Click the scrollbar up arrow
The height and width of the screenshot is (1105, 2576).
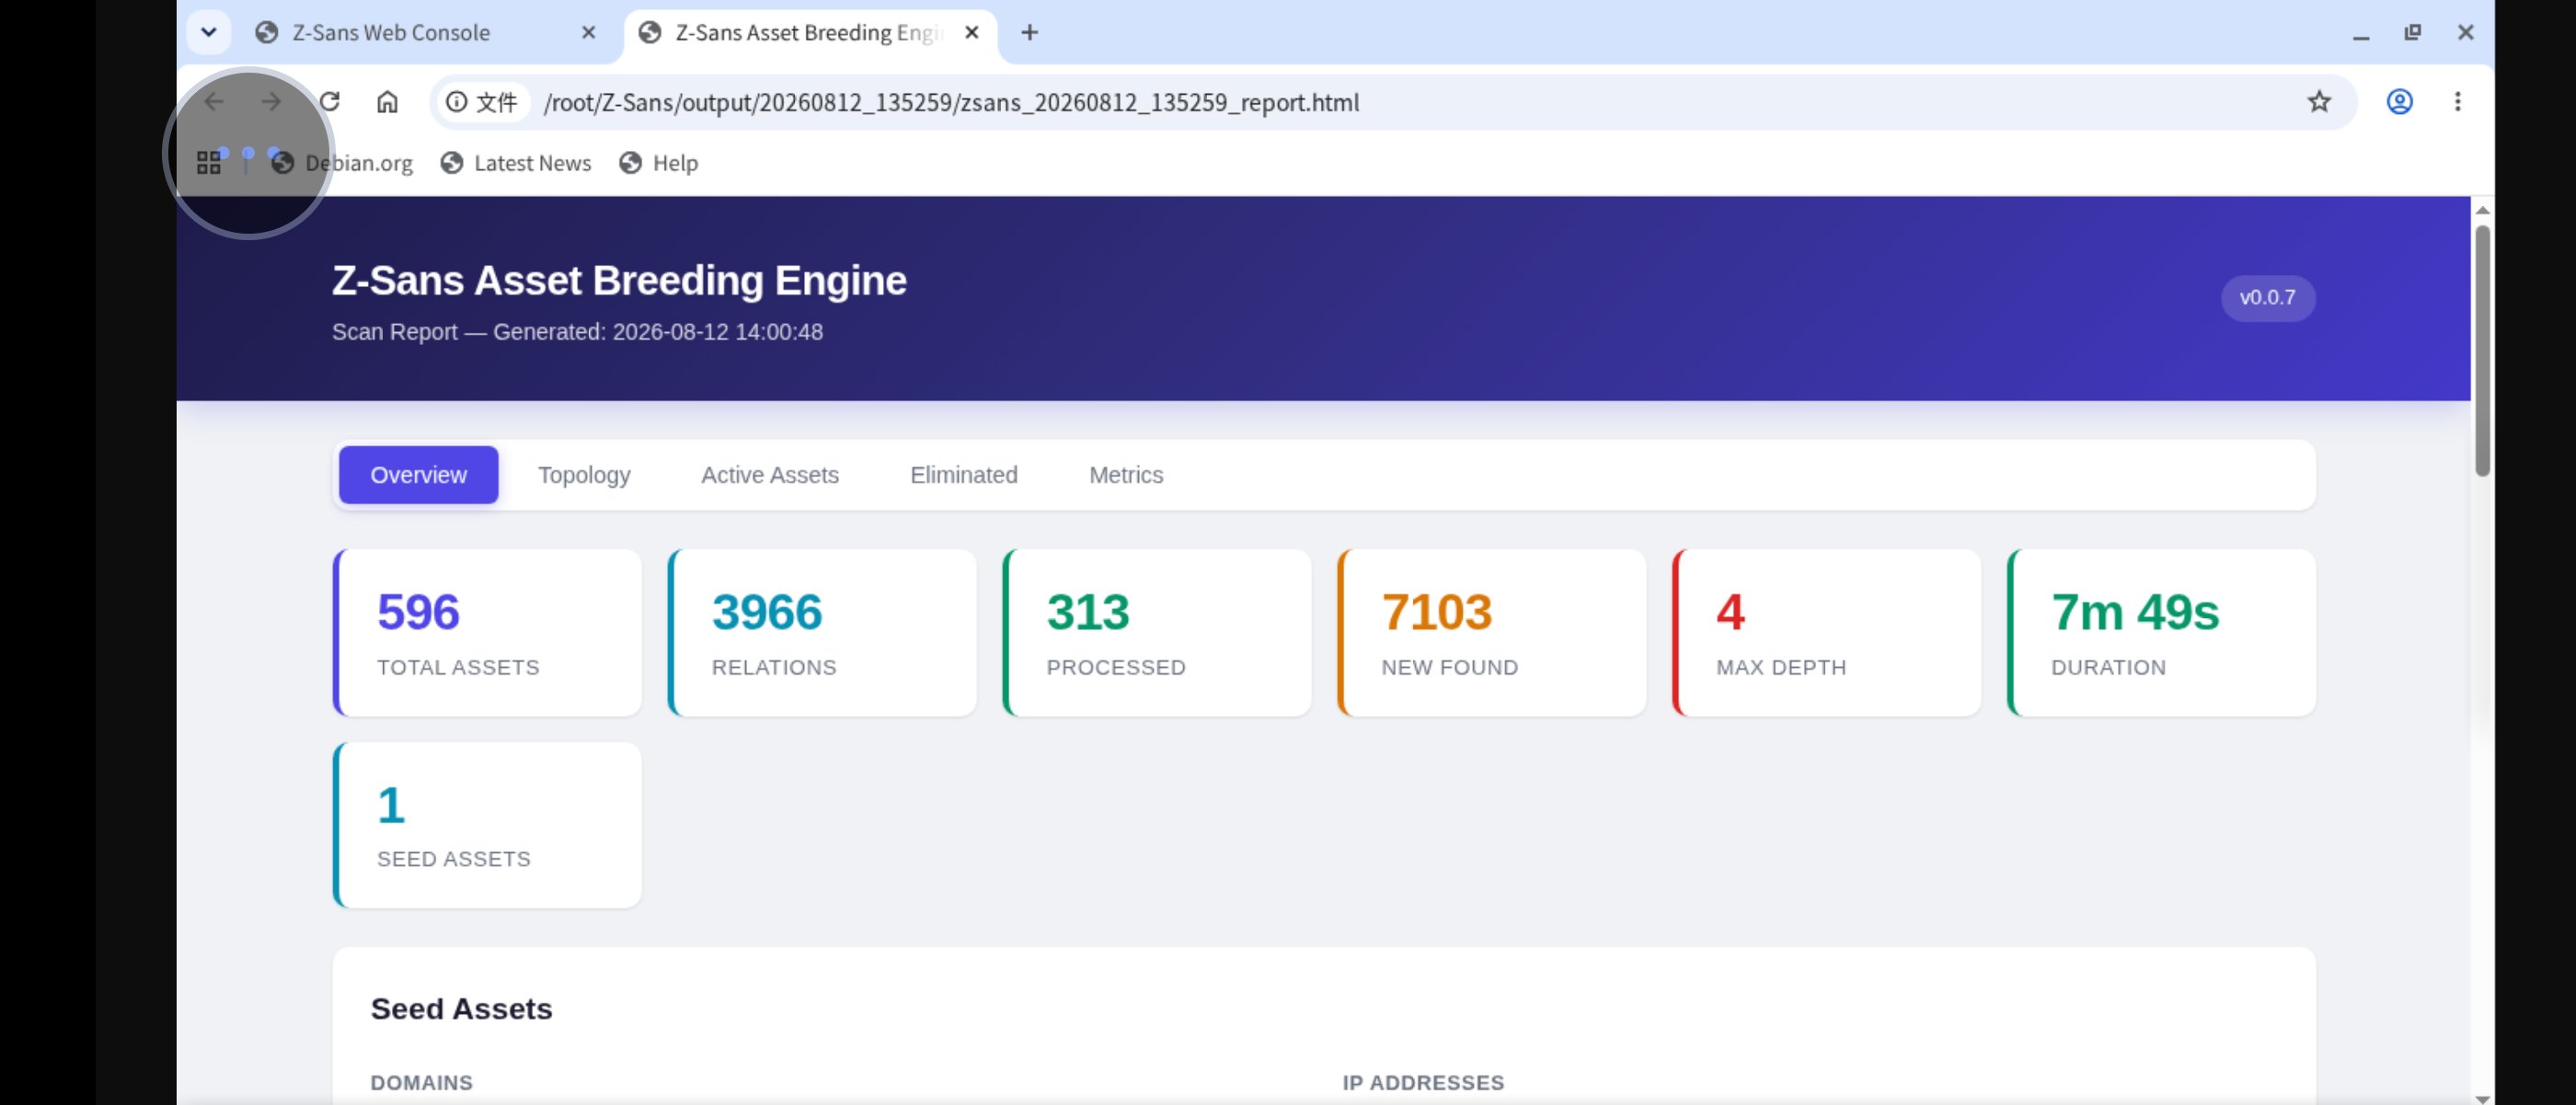tap(2482, 210)
